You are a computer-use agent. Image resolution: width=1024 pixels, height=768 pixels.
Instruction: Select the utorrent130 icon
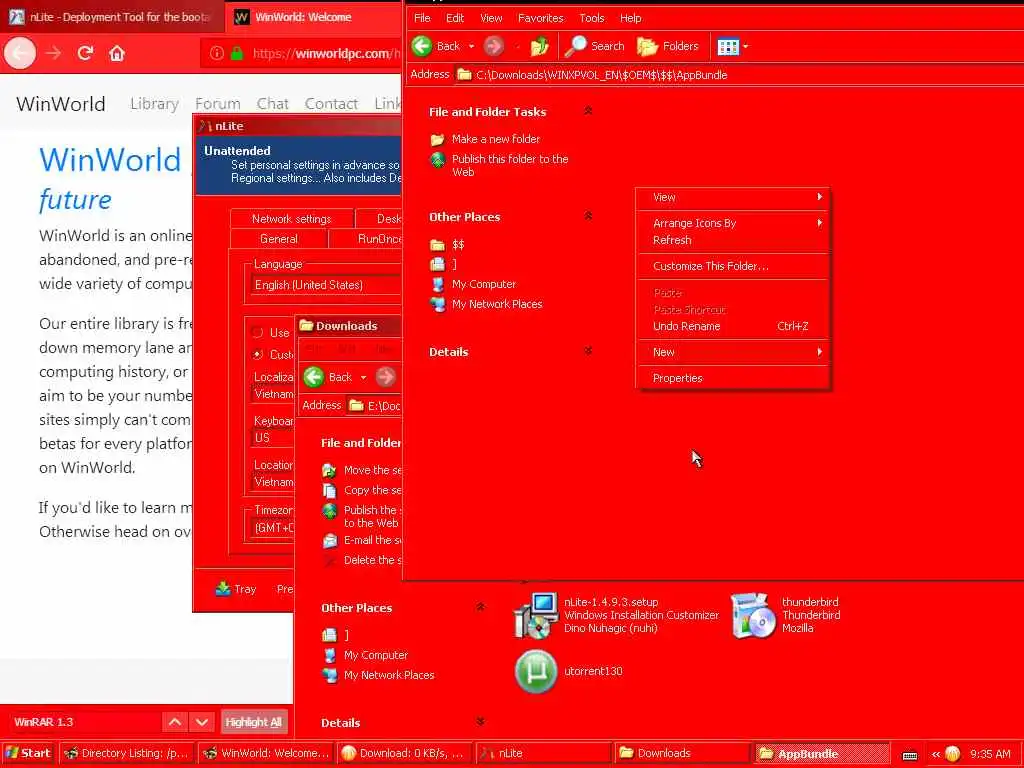pyautogui.click(x=536, y=671)
